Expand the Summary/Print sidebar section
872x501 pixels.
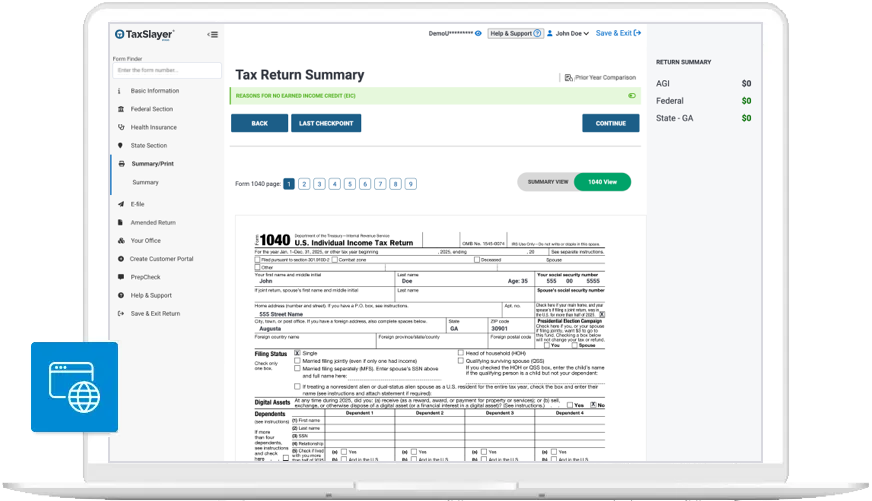[151, 163]
